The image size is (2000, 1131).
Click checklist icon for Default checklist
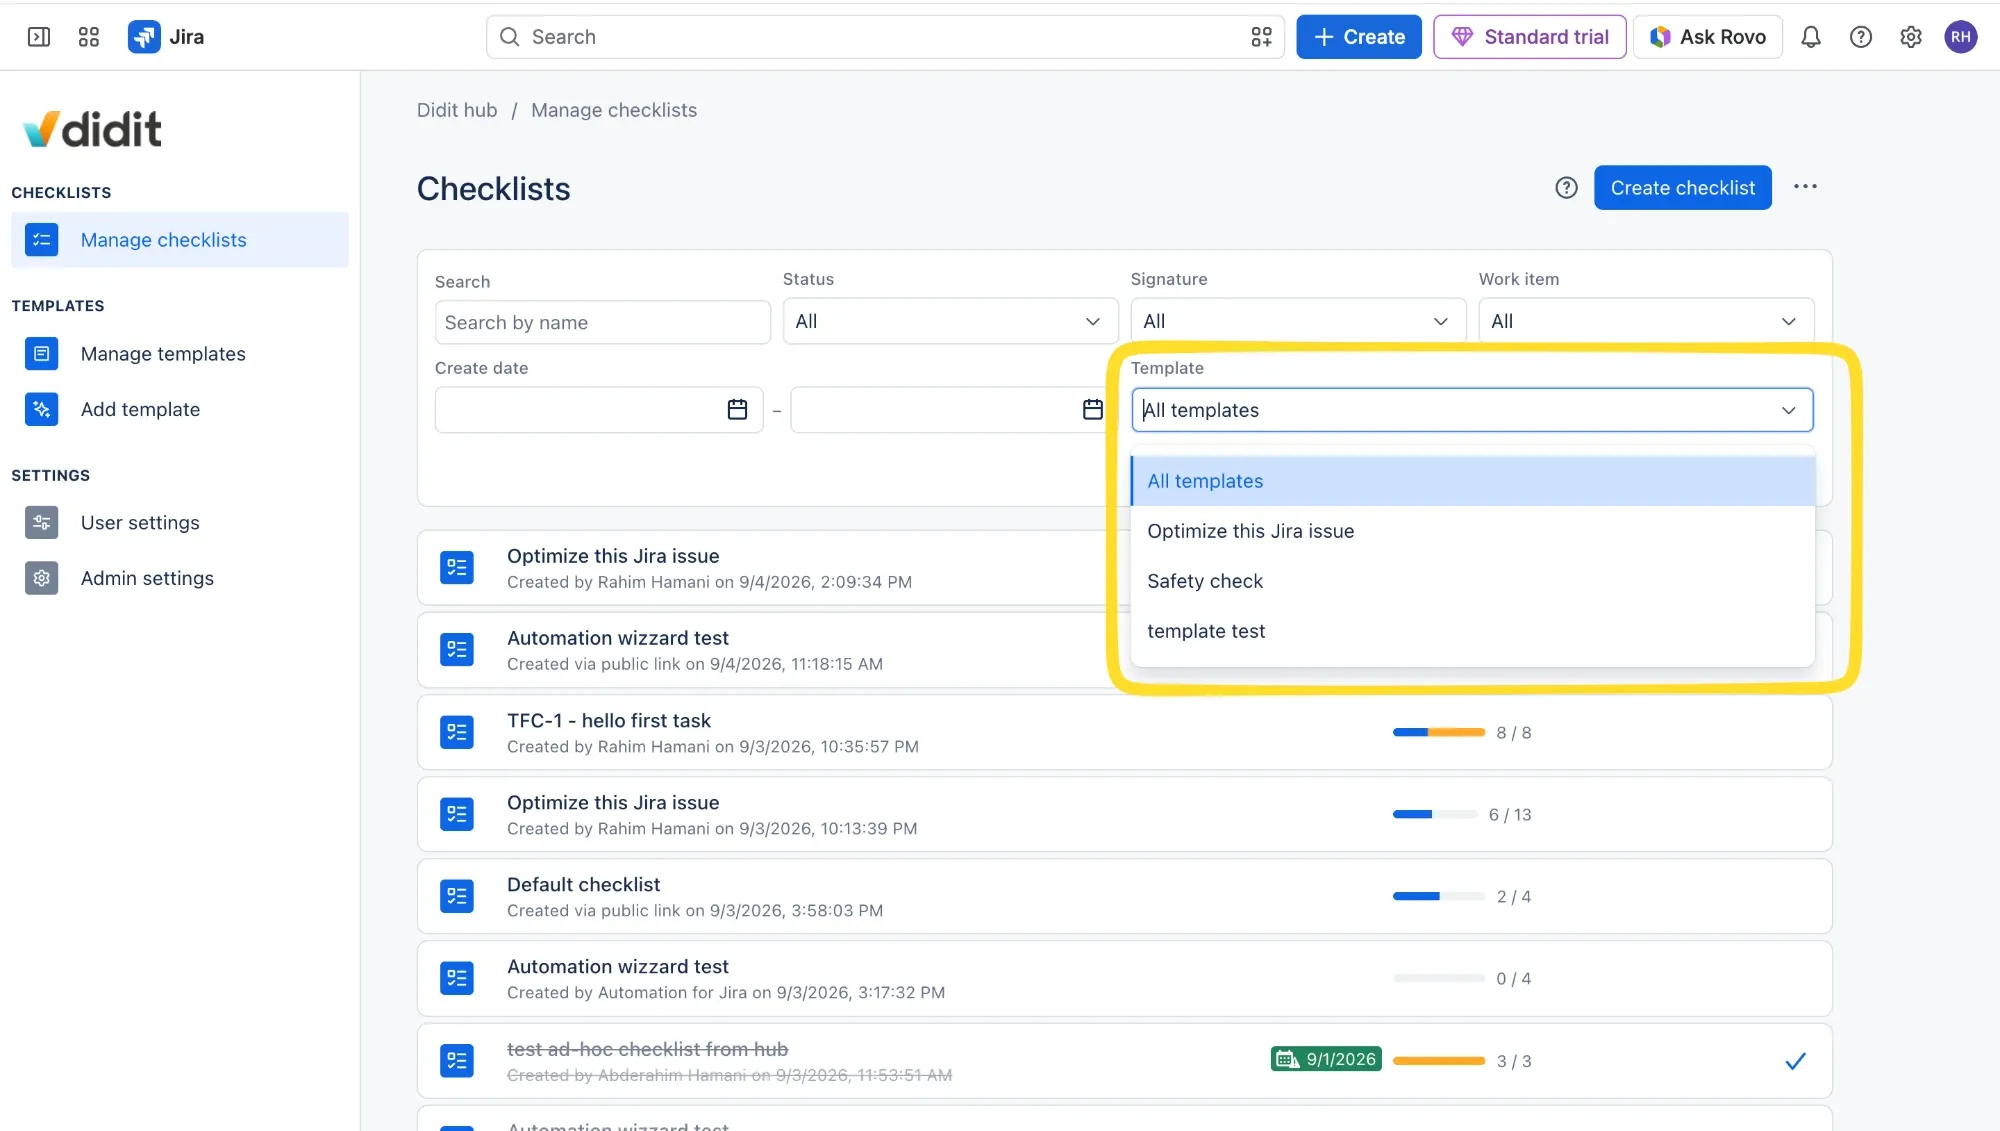click(x=457, y=896)
